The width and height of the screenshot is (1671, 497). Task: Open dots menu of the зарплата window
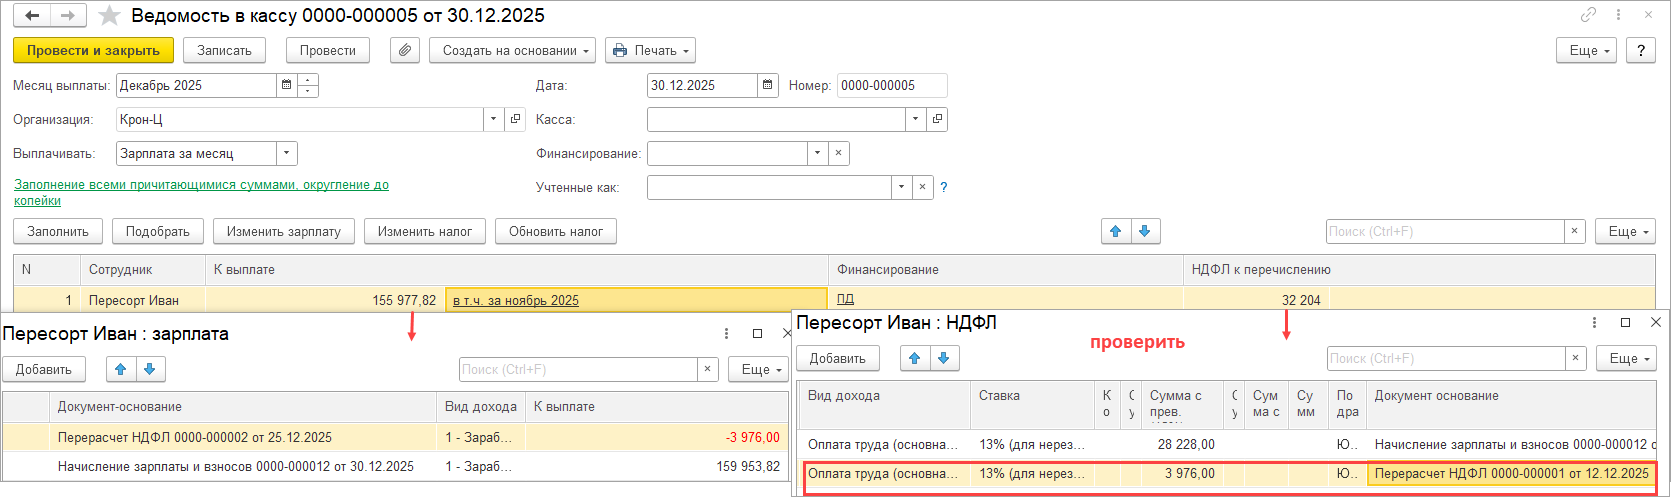(727, 333)
